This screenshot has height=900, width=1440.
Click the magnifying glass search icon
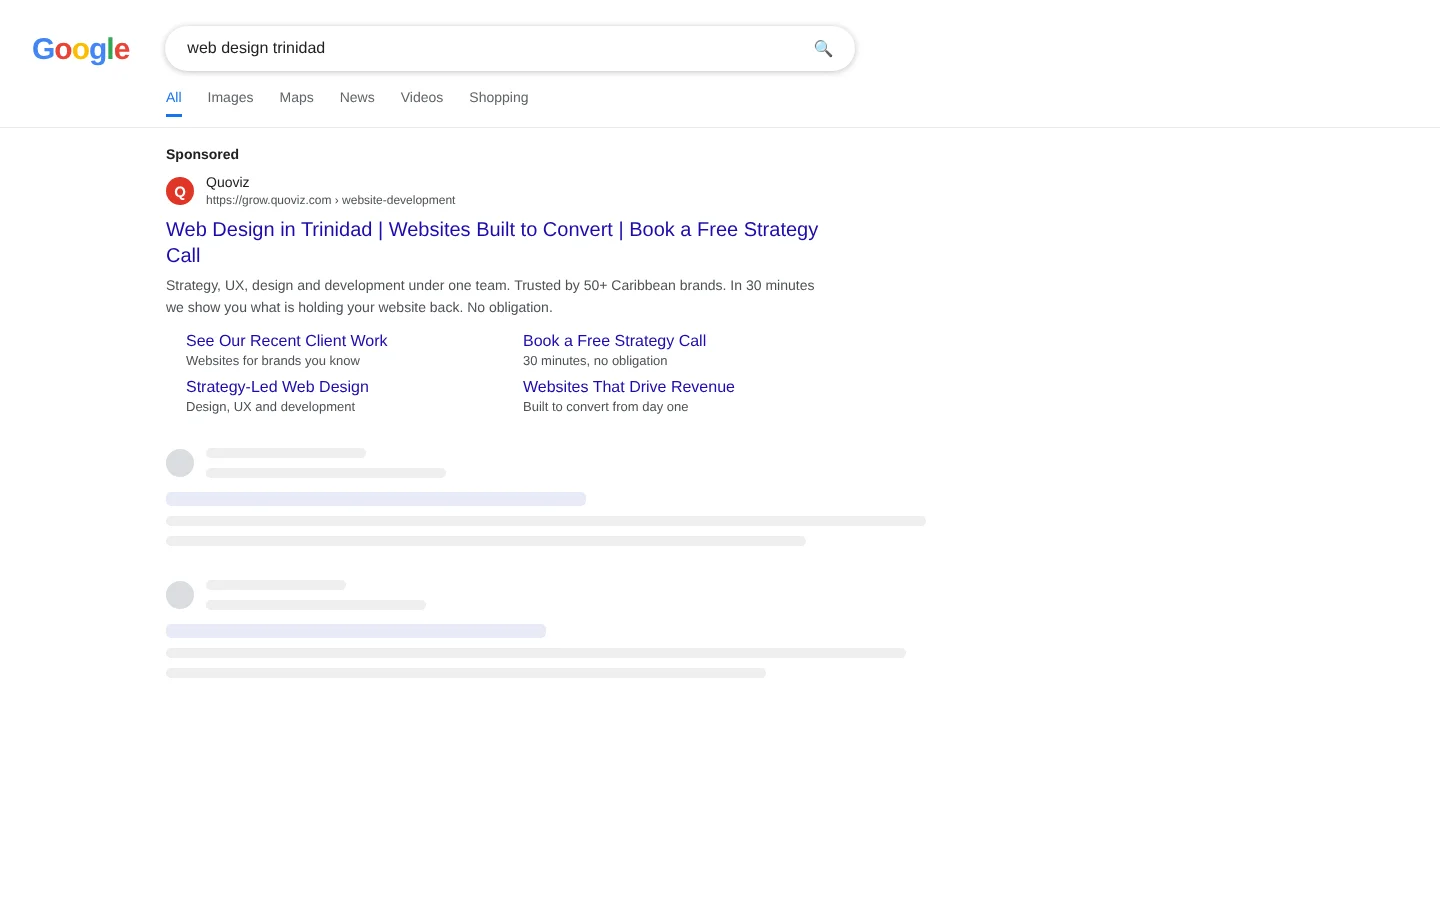click(823, 48)
